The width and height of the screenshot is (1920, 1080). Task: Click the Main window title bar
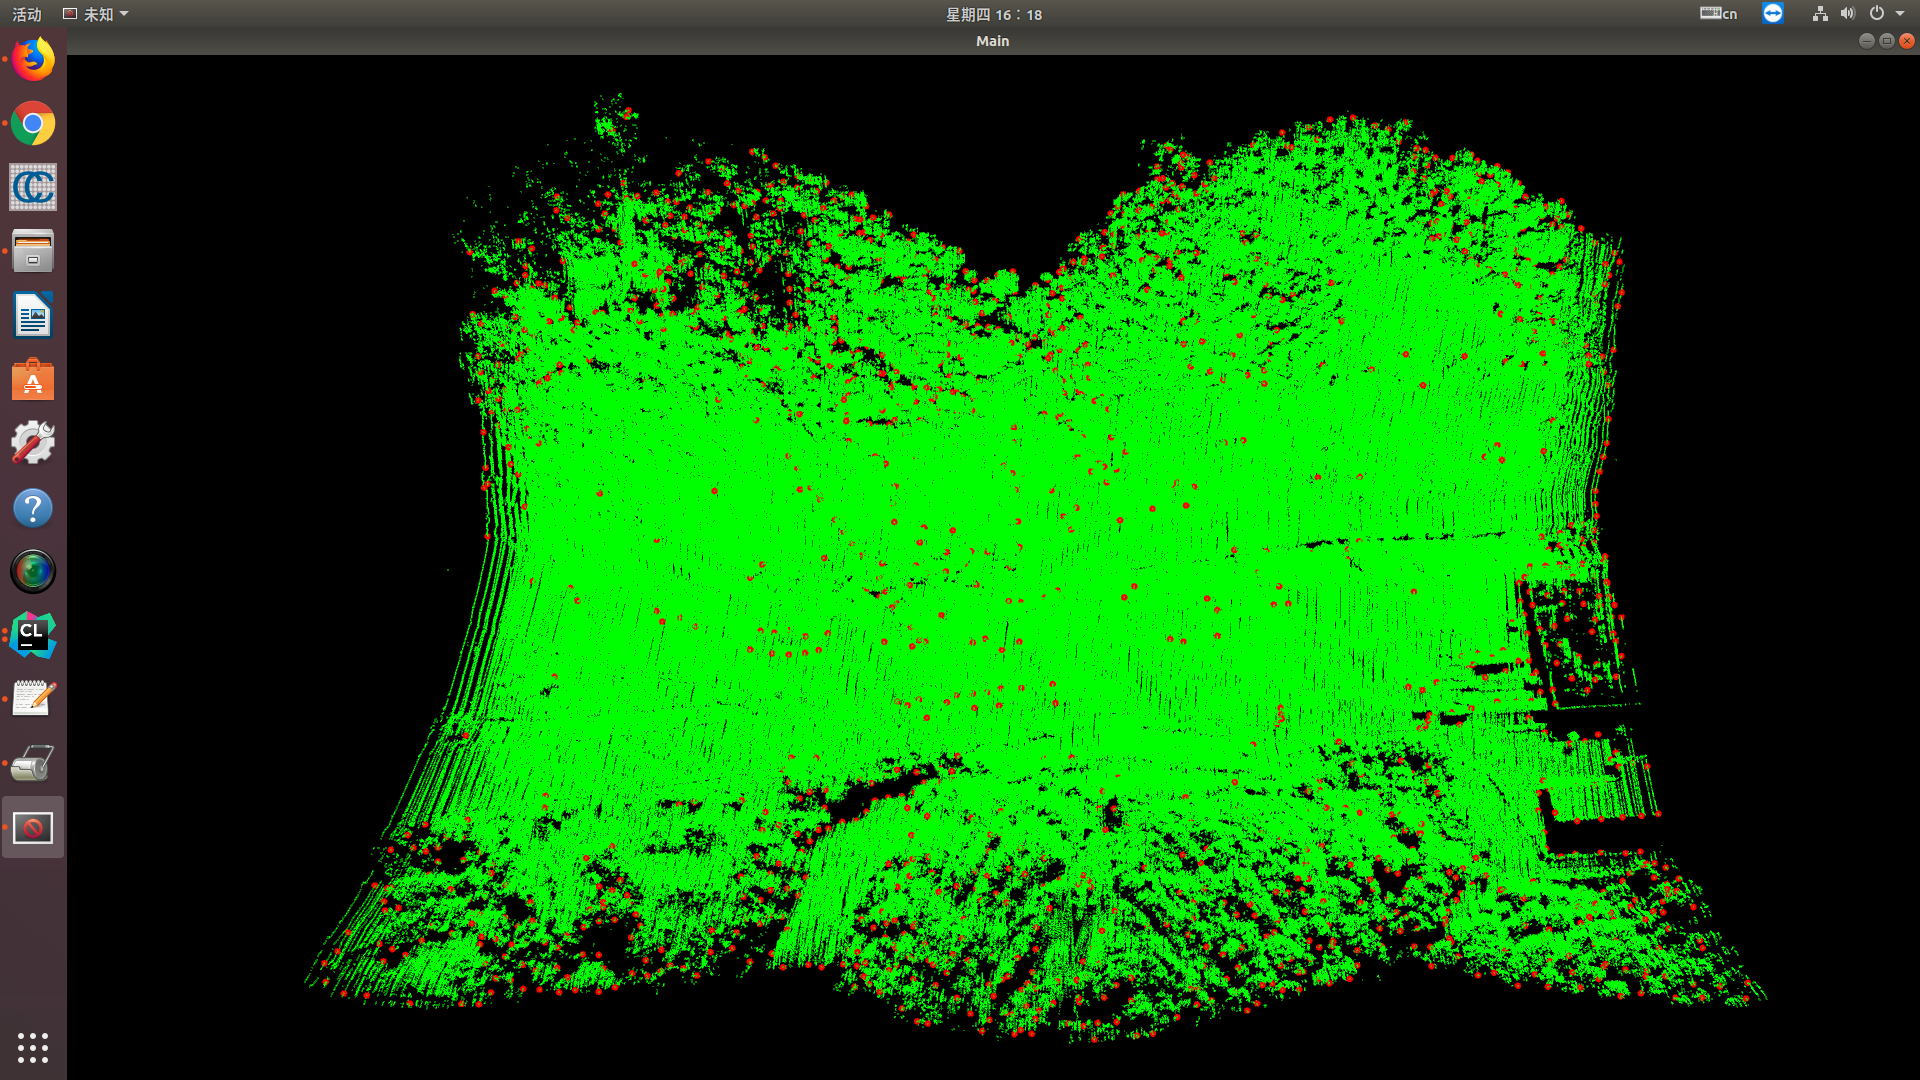click(993, 41)
